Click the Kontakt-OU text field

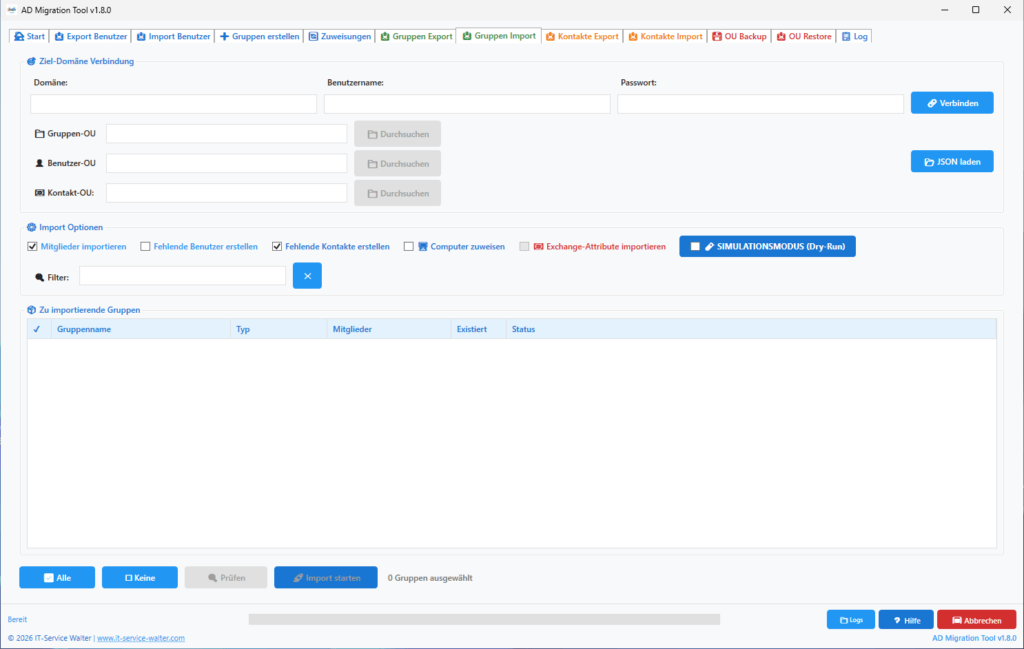coord(227,193)
